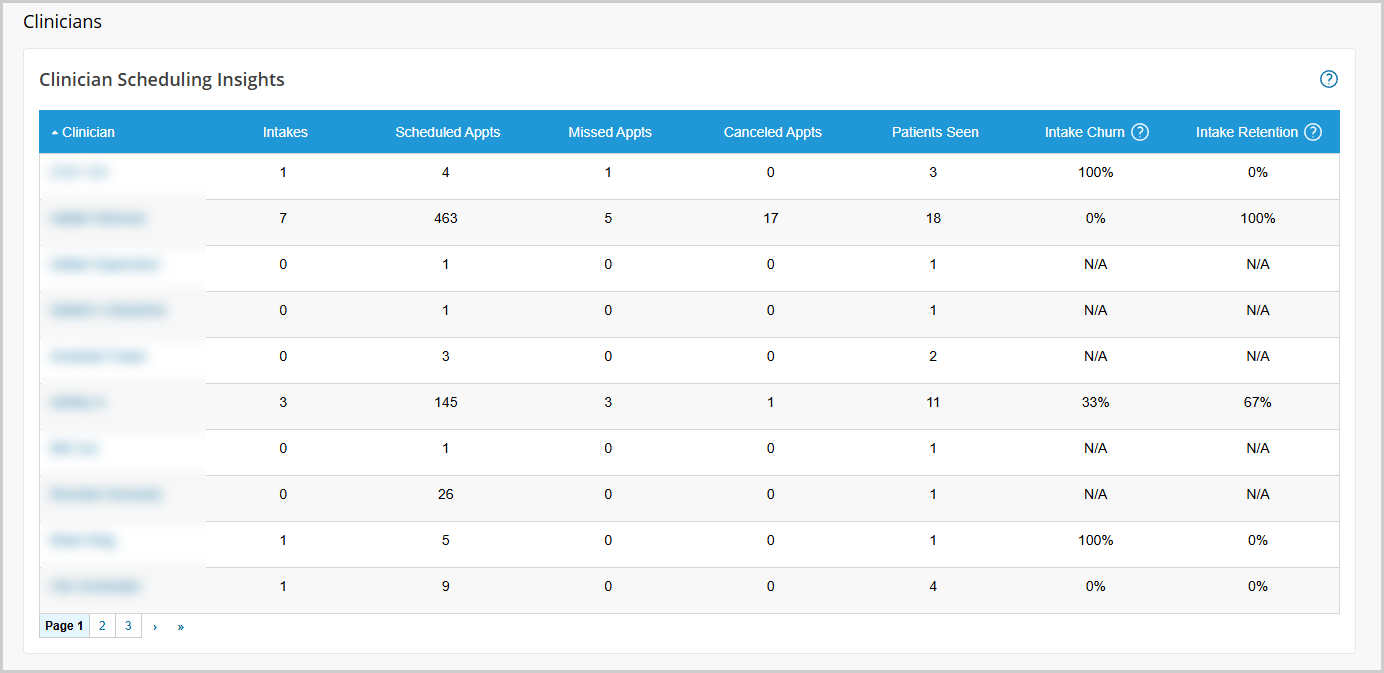Click the Clinician Scheduling Insights title

tap(162, 80)
